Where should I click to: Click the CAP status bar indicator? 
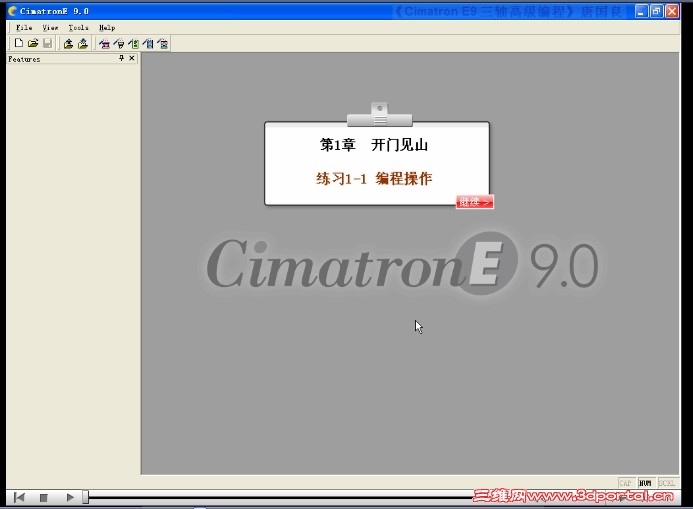[625, 483]
